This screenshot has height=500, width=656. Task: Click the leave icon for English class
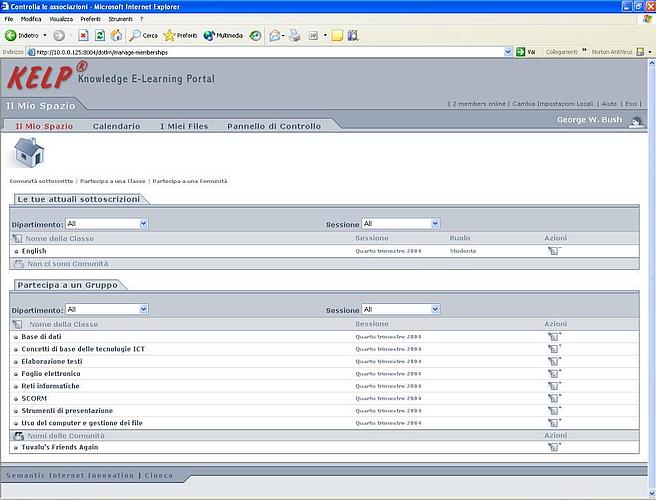(553, 251)
